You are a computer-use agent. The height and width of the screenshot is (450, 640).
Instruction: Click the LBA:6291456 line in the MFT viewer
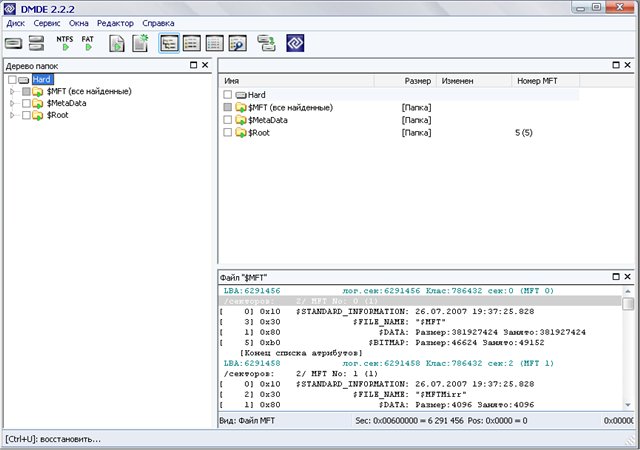tap(389, 291)
